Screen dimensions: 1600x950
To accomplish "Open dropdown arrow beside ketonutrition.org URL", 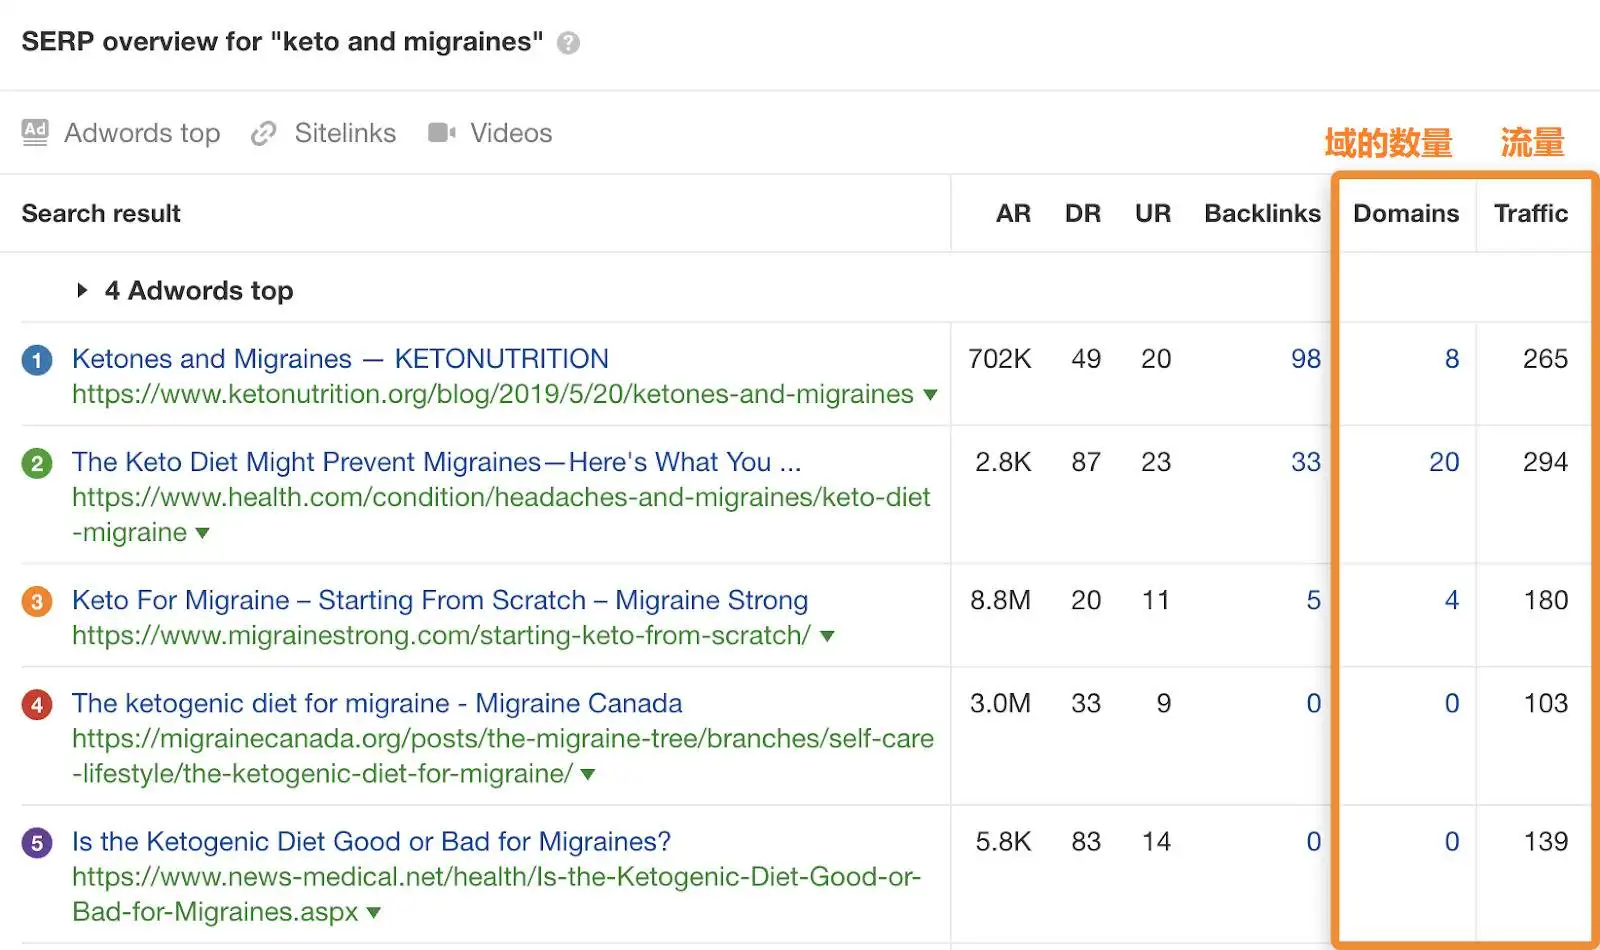I will [930, 395].
